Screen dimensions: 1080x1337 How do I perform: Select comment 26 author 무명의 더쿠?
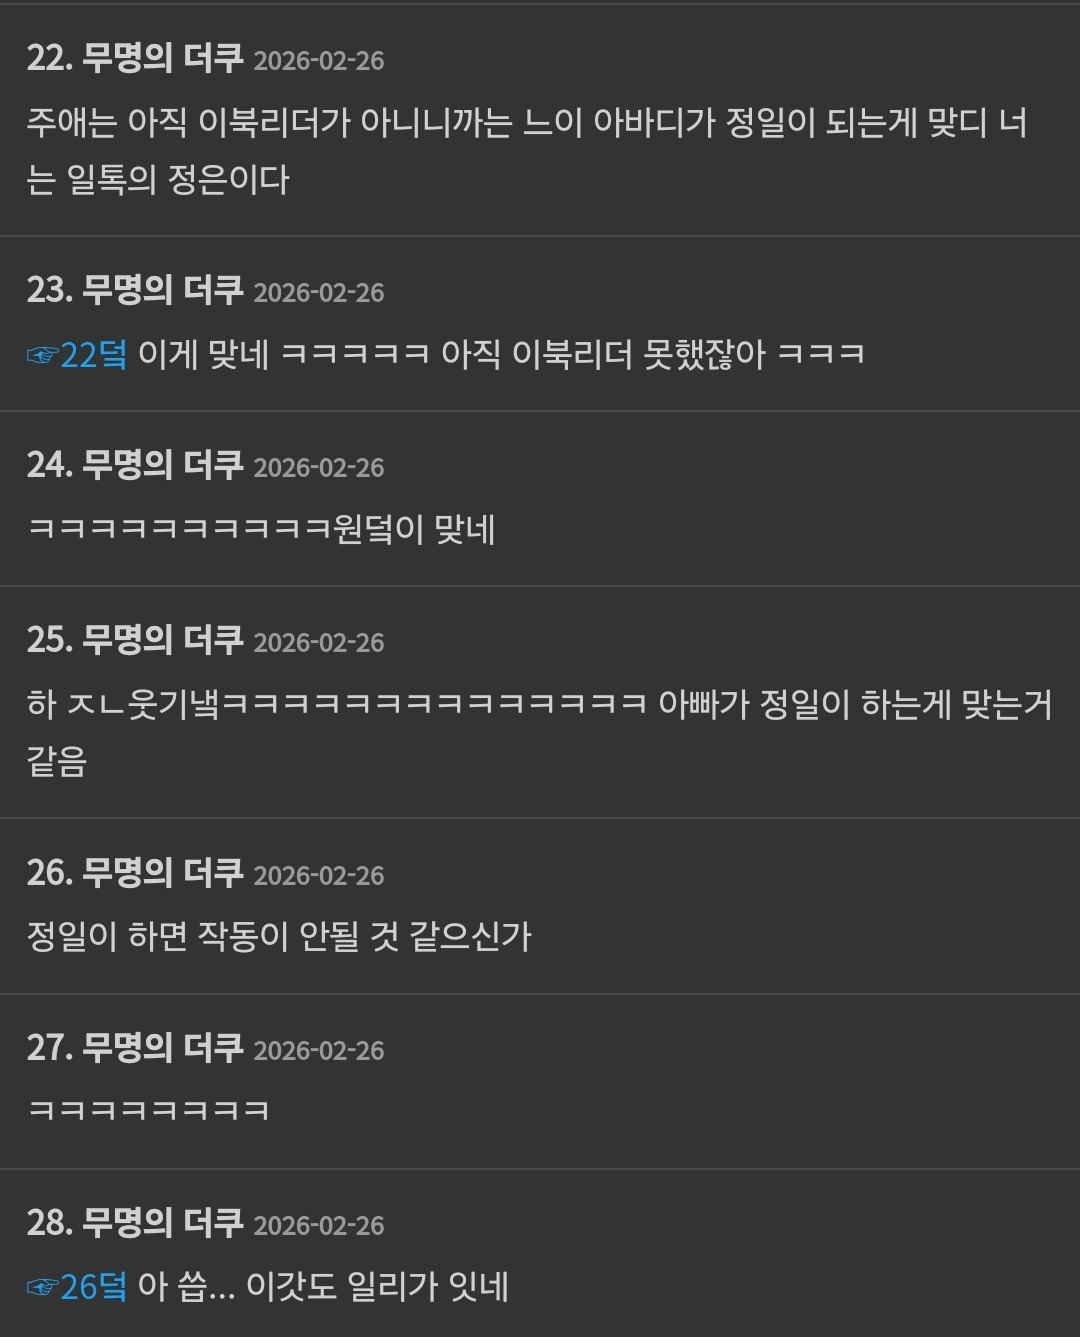tap(163, 873)
